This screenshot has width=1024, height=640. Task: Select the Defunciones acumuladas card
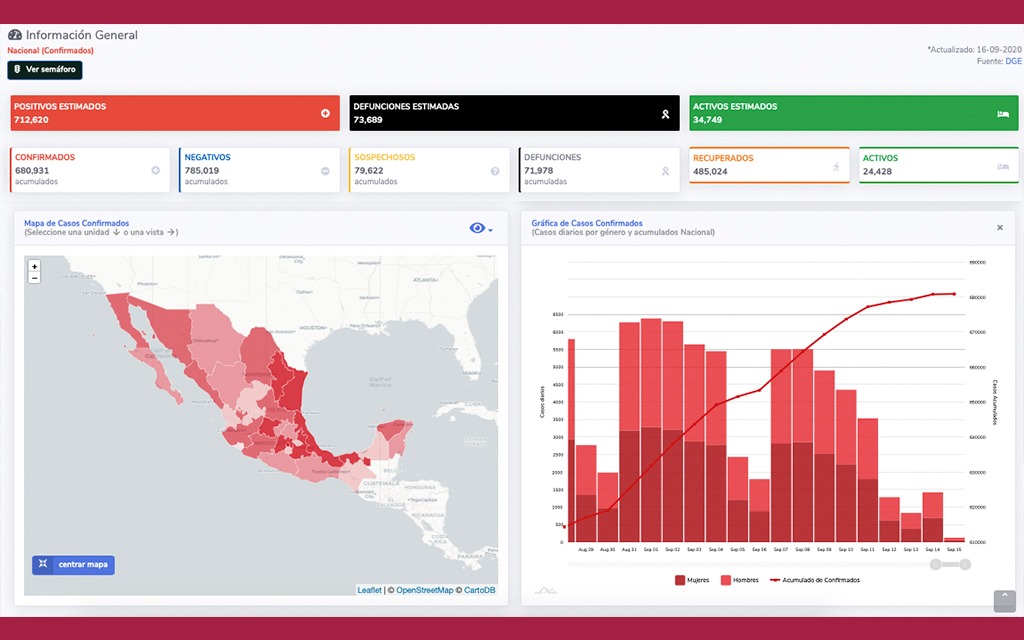598,170
